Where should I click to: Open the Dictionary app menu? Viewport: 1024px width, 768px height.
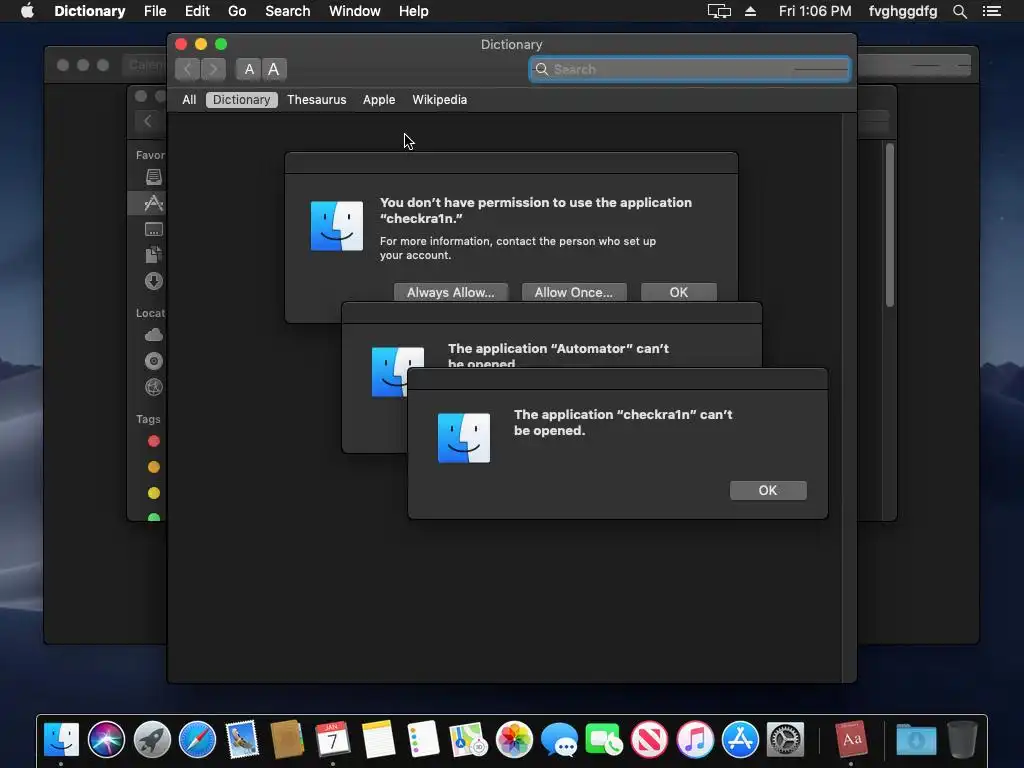point(89,11)
